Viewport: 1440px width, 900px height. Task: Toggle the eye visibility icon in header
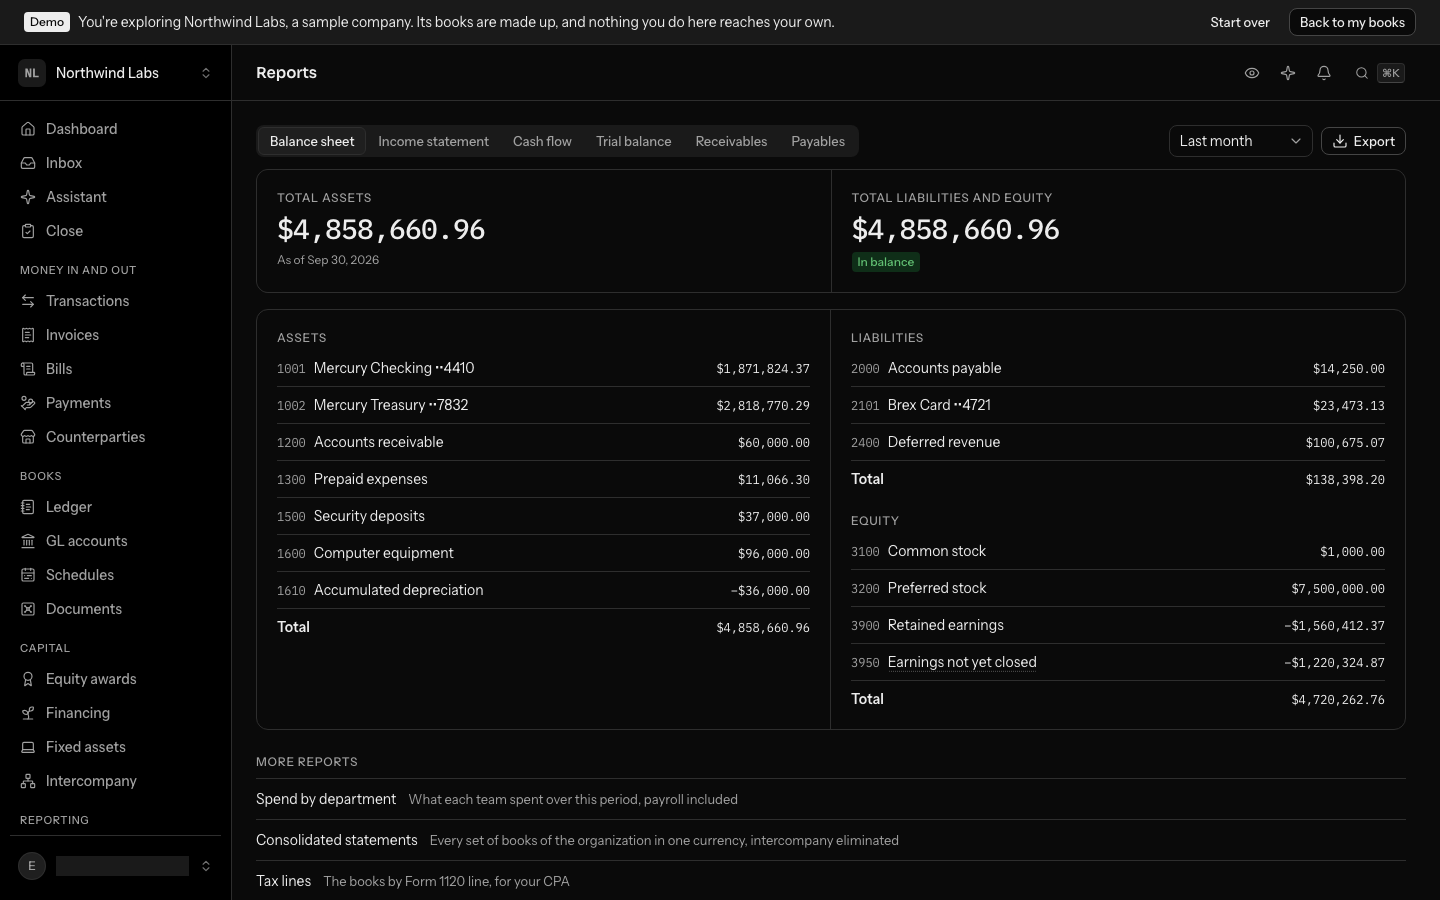[1252, 73]
